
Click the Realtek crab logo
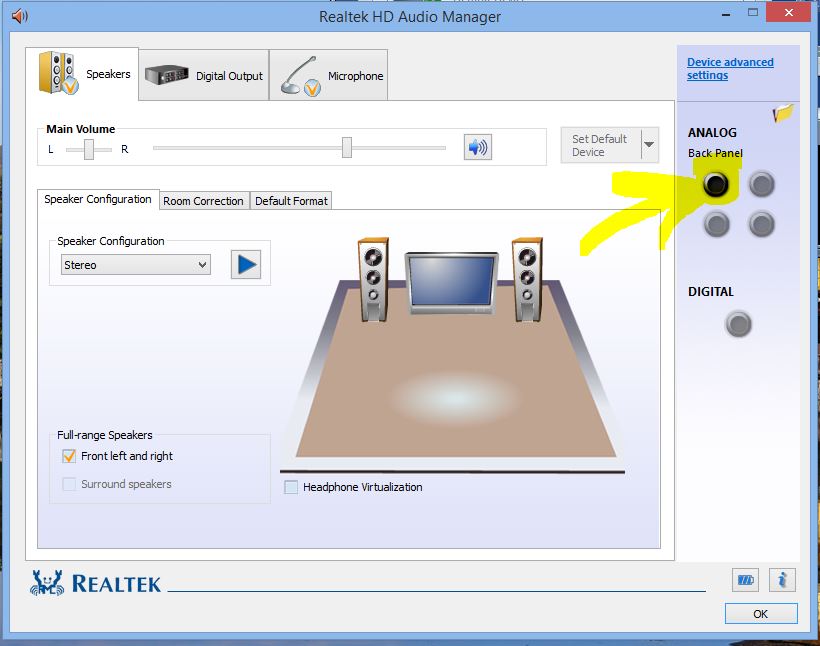point(47,583)
